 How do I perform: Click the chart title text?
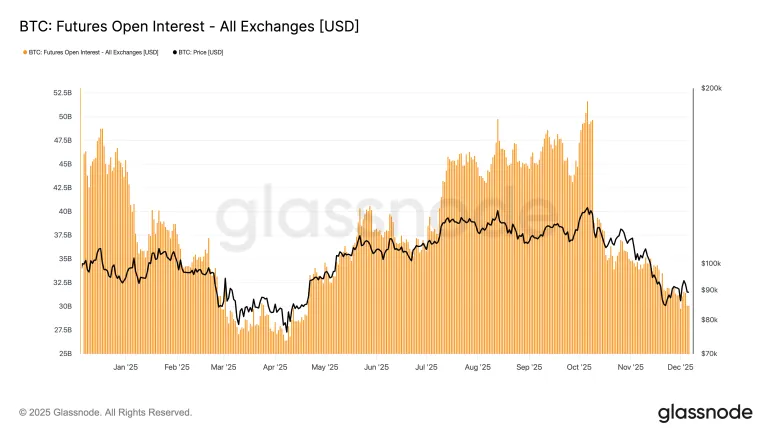pos(182,23)
